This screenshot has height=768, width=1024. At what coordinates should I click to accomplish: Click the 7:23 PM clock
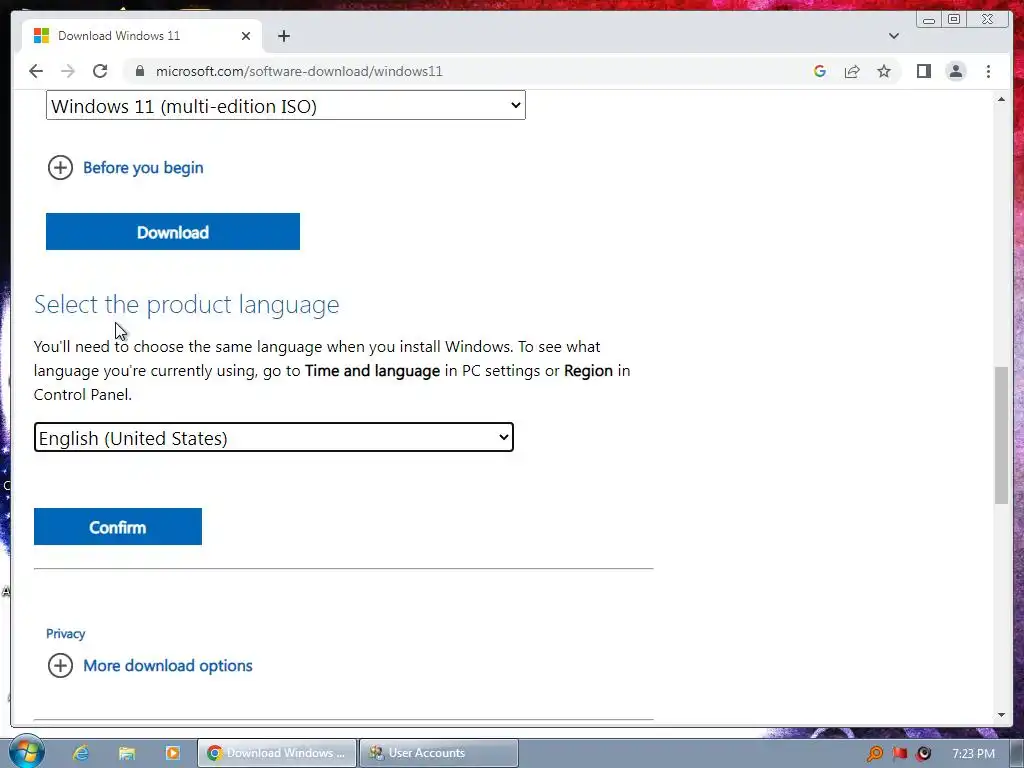pyautogui.click(x=973, y=754)
